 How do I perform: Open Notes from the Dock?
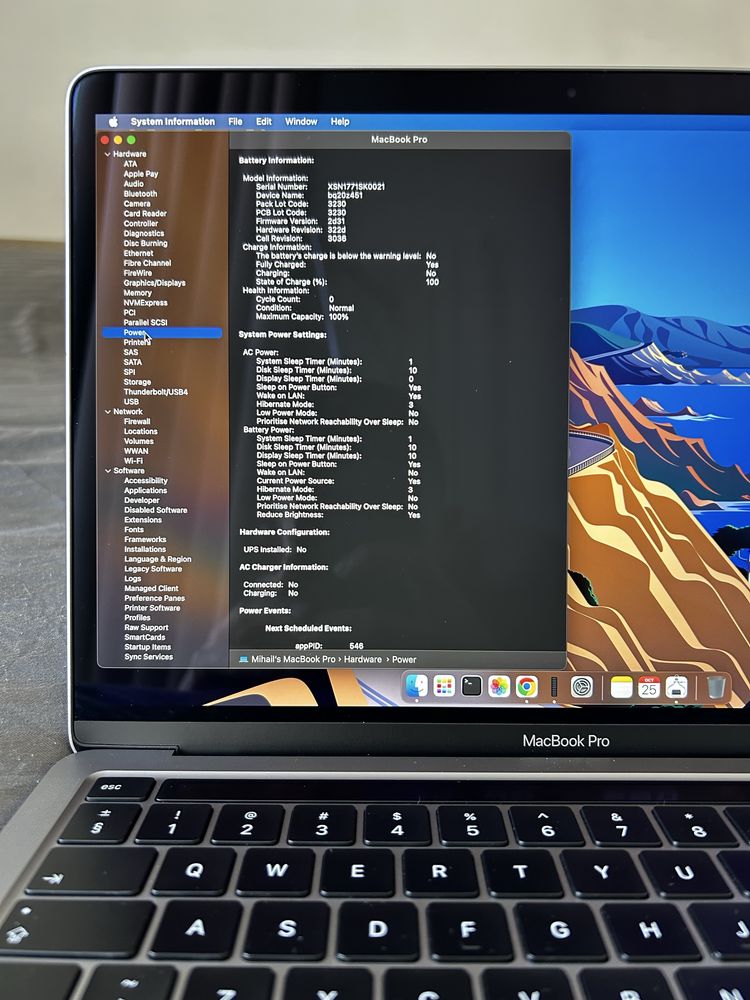tap(621, 687)
